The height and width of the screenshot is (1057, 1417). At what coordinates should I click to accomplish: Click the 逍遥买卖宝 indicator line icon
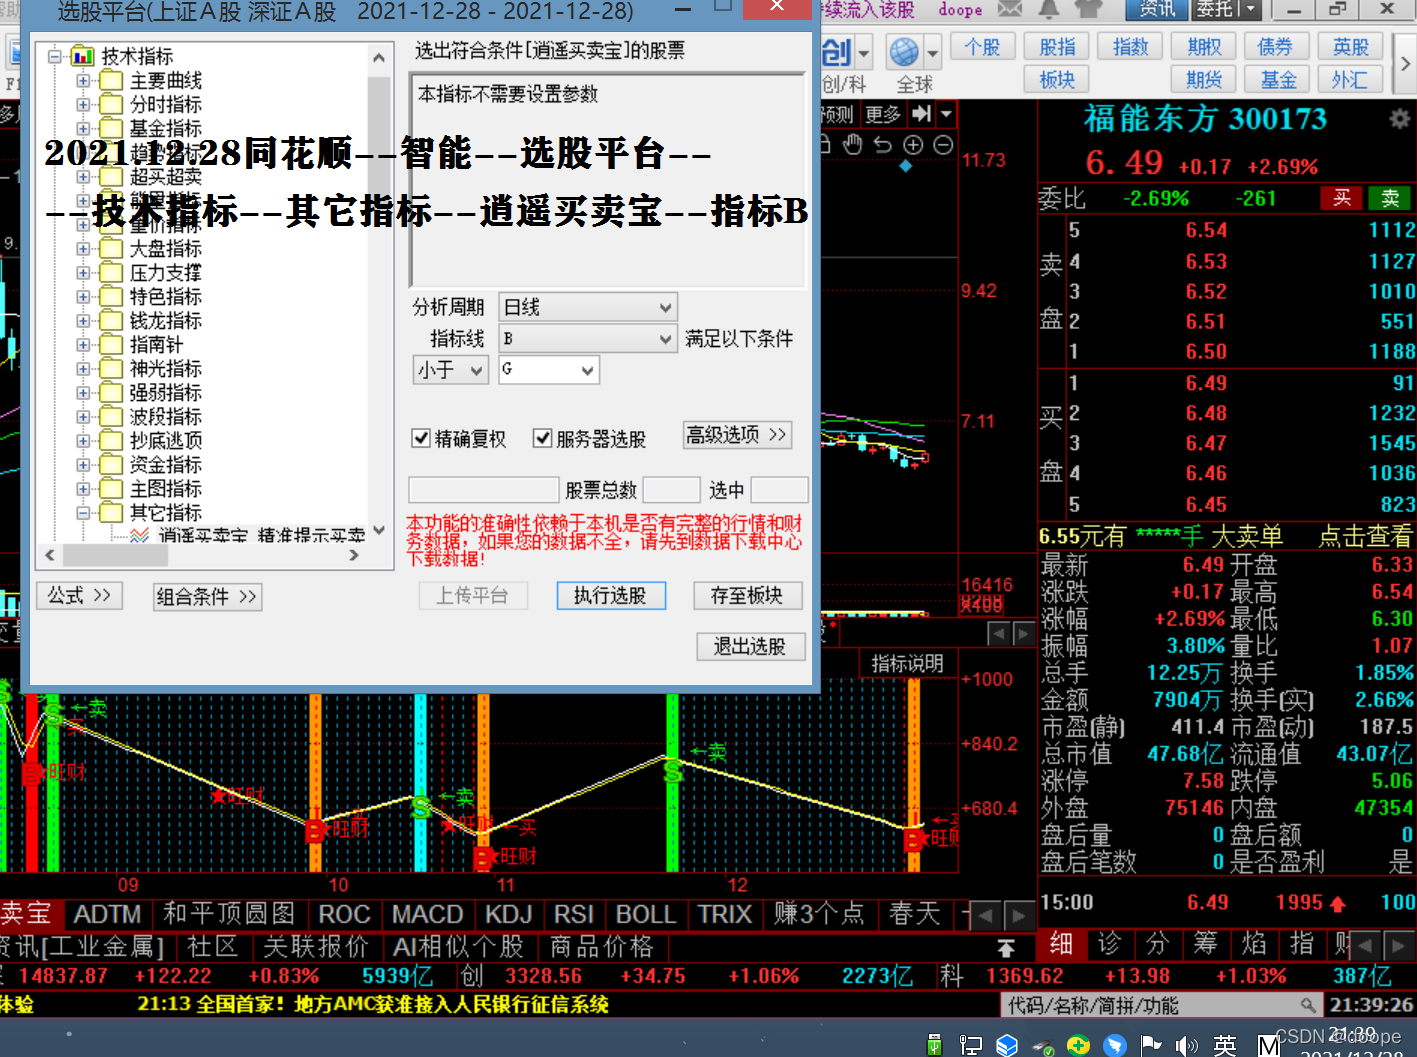(x=140, y=536)
